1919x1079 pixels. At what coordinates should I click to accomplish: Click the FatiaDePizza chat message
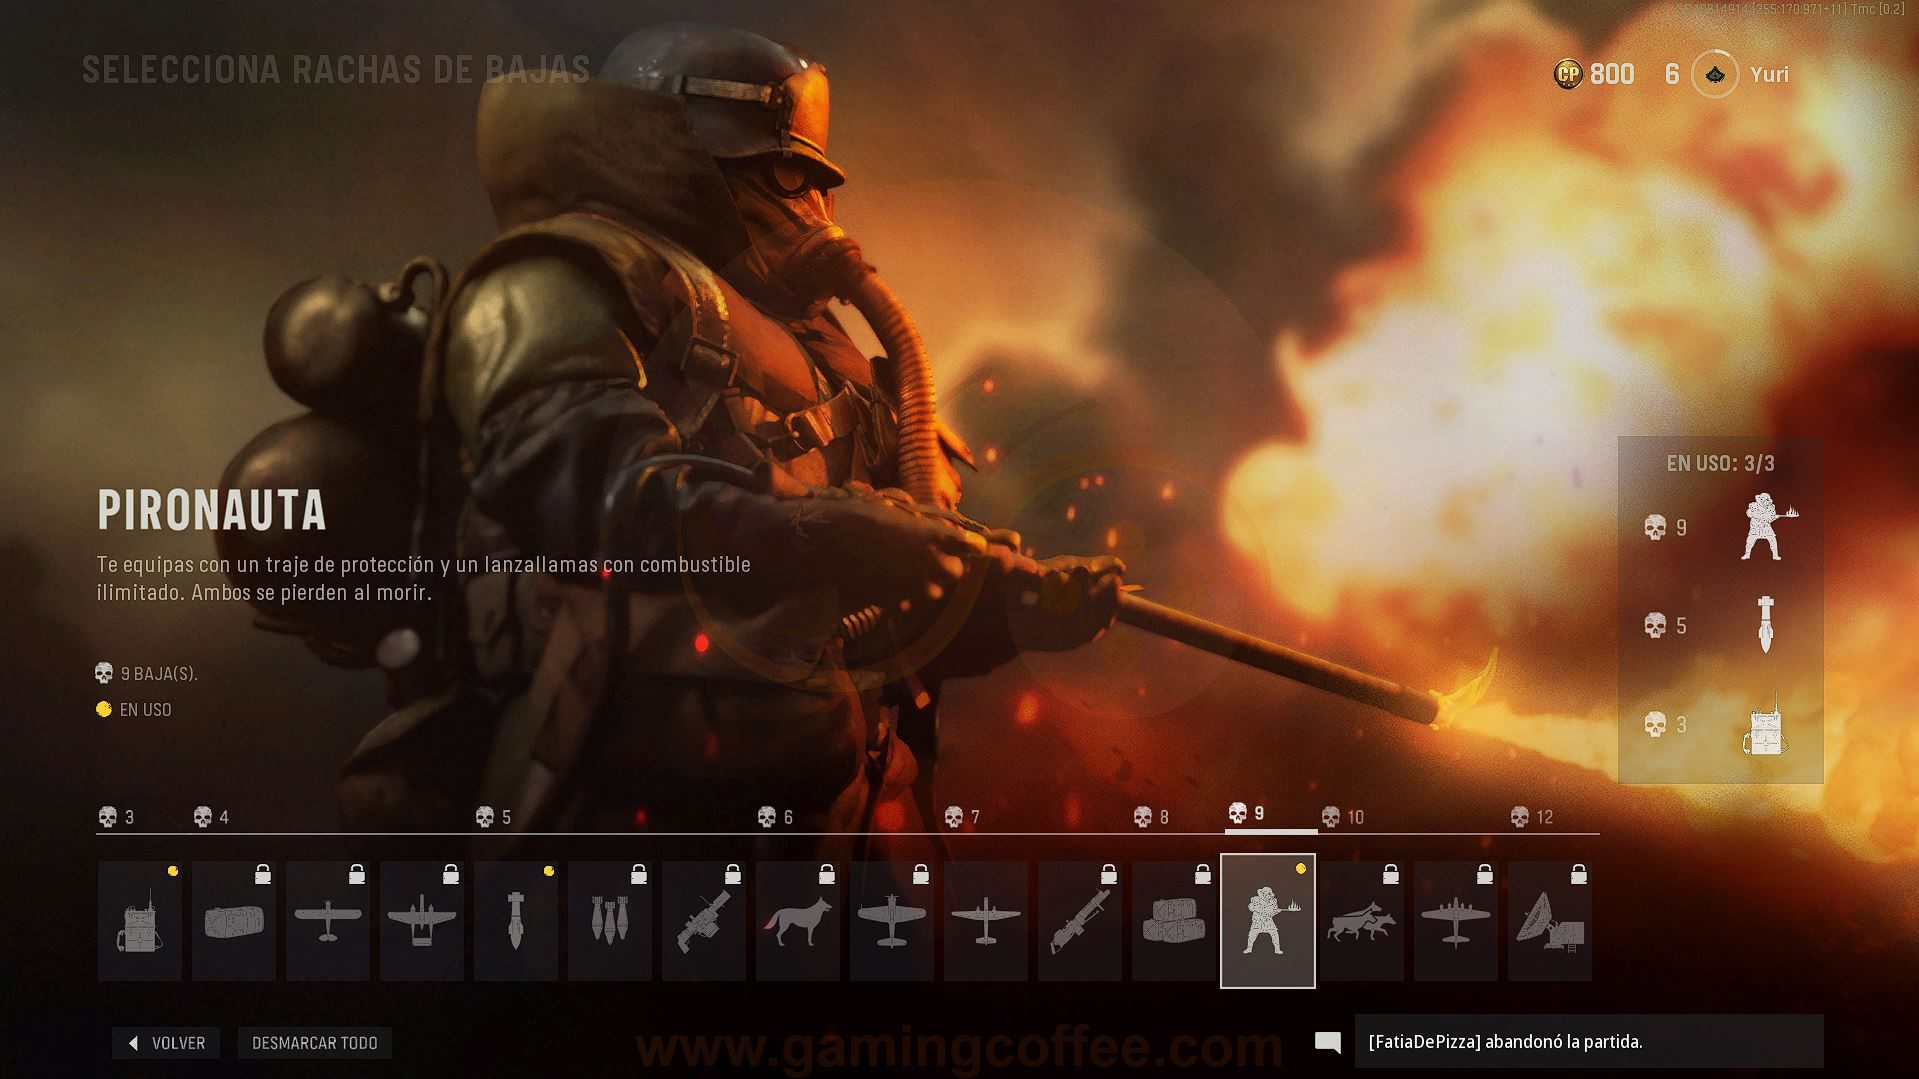tap(1589, 1041)
